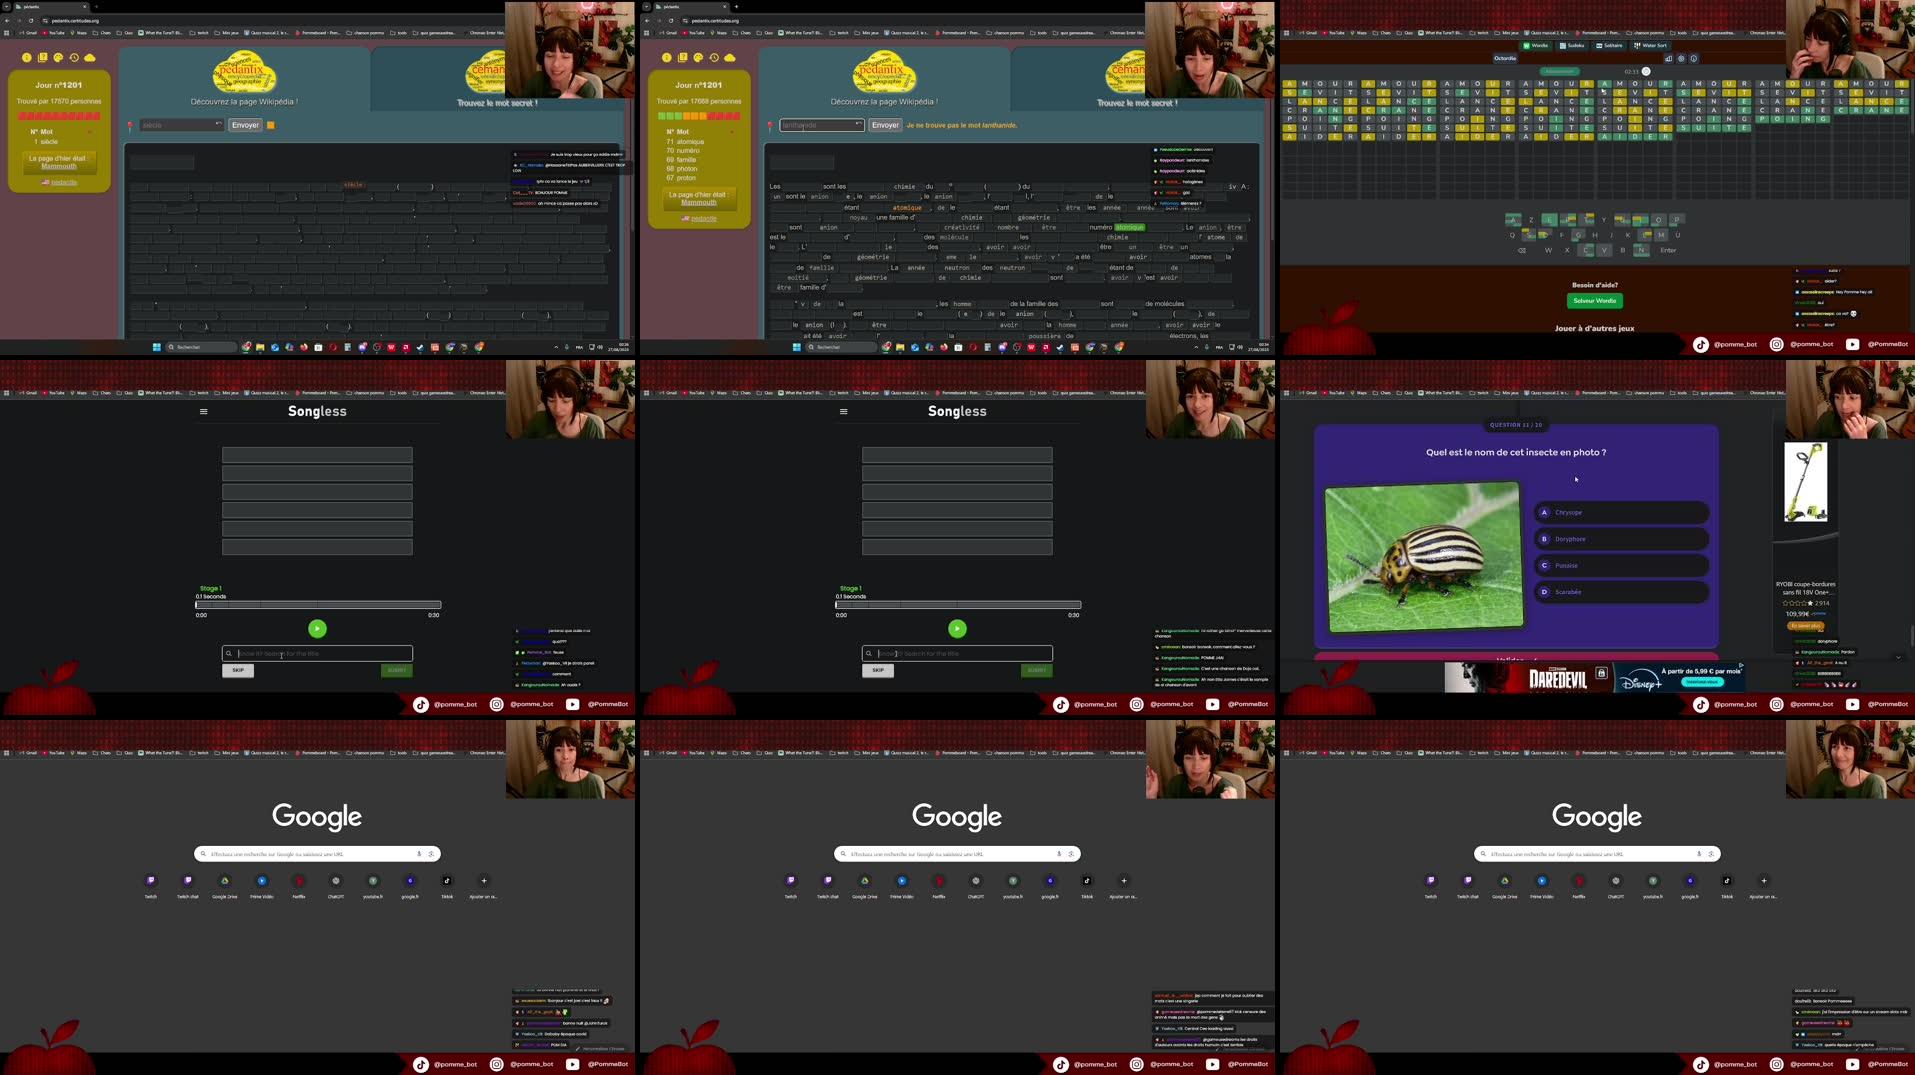Select answer D Scarabée in insect quiz

[1622, 592]
